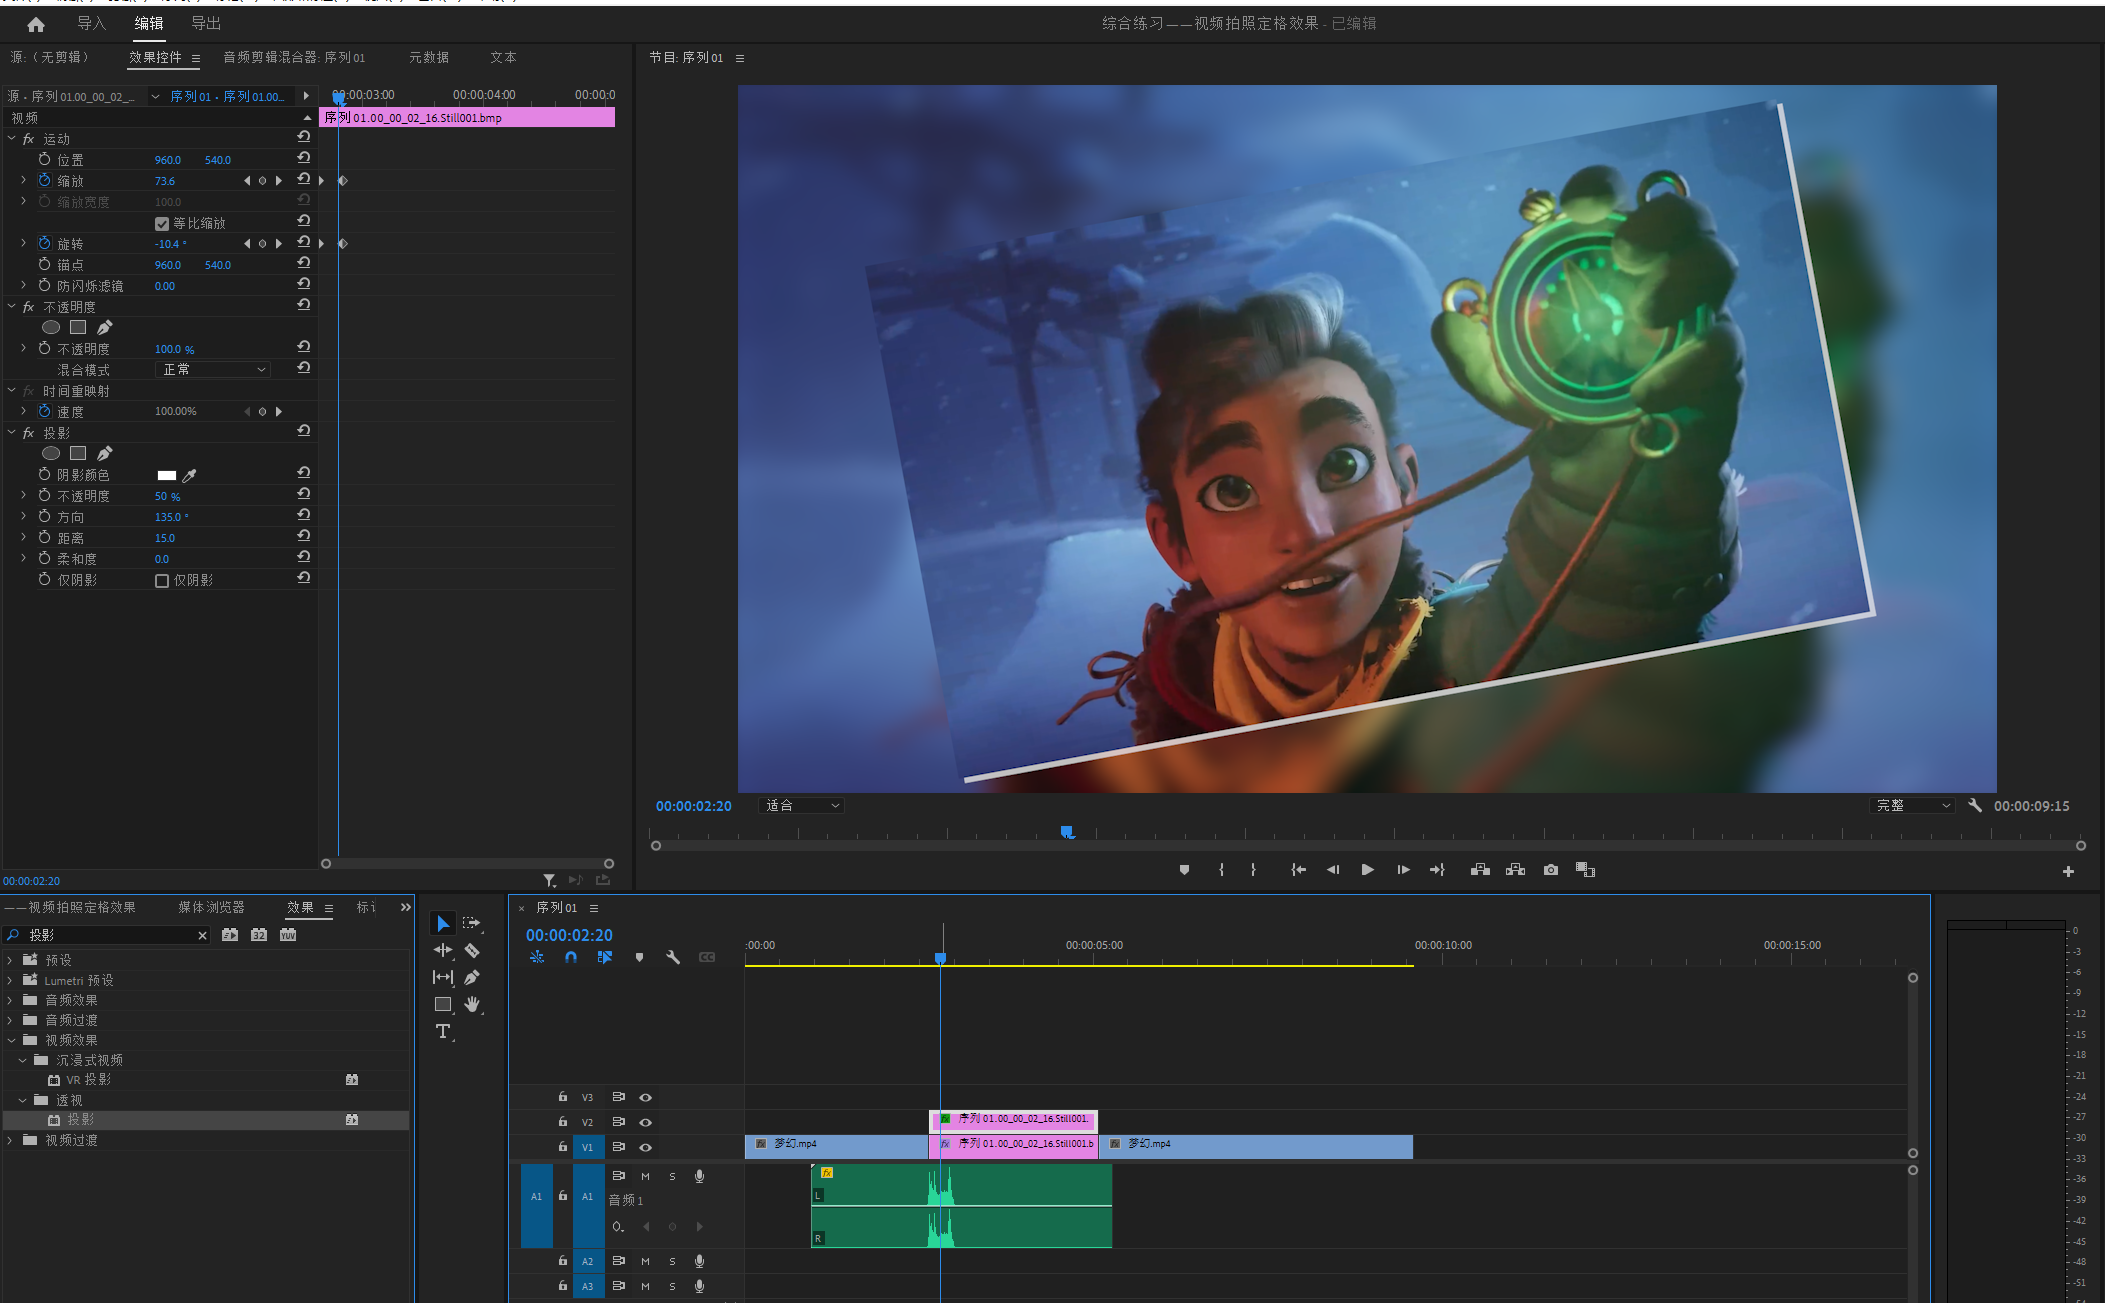Open timeline display settings wrench
2105x1303 pixels.
click(673, 957)
